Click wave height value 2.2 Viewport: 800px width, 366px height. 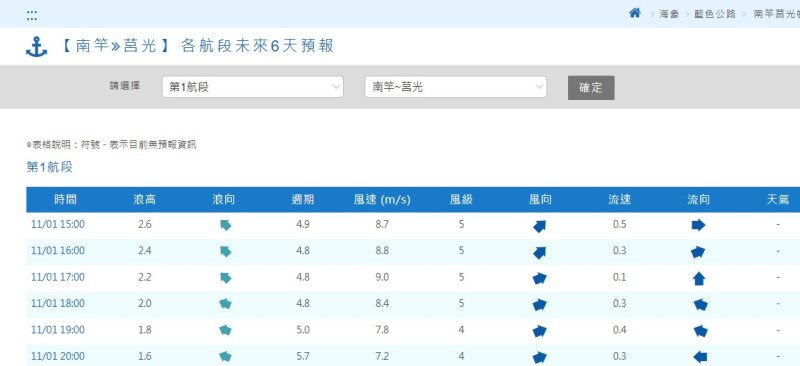[x=144, y=277]
